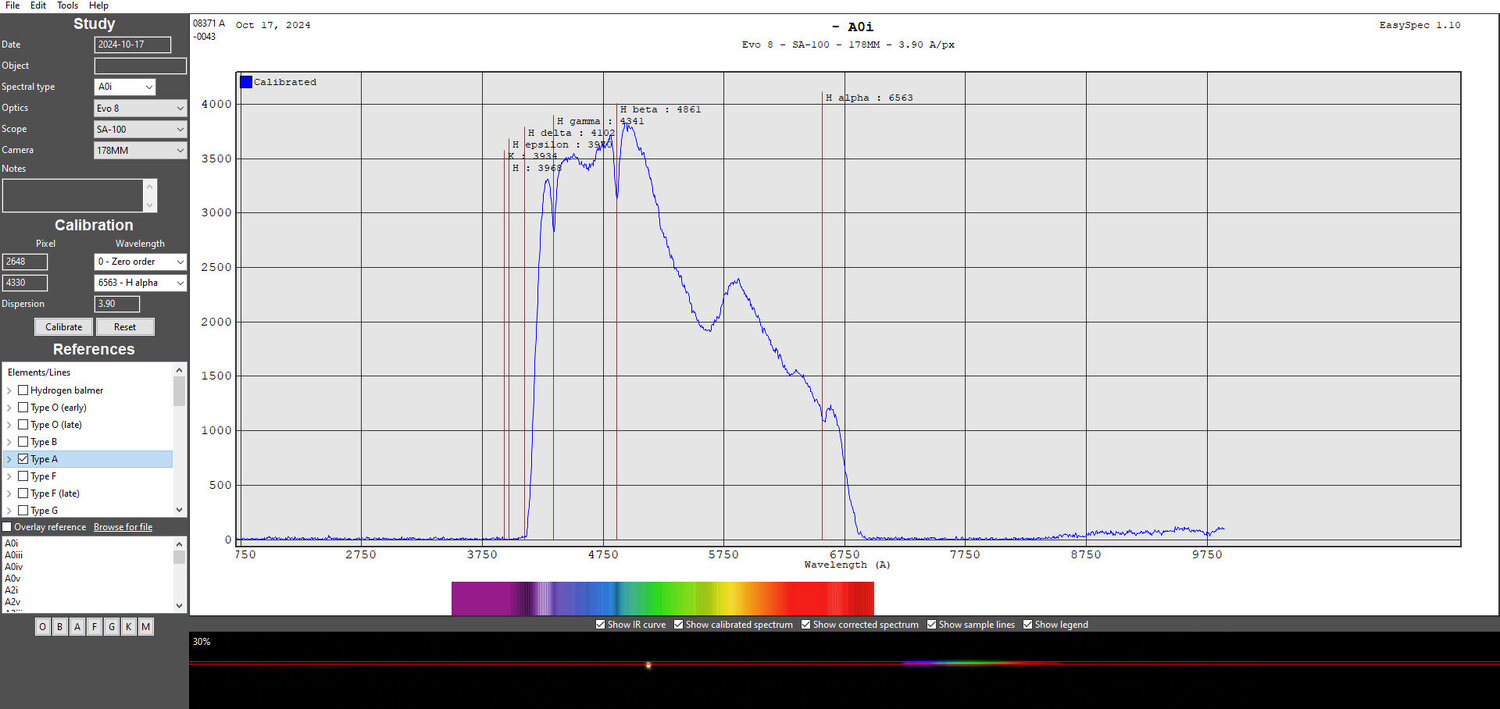Open the Spectral type dropdown

(125, 87)
